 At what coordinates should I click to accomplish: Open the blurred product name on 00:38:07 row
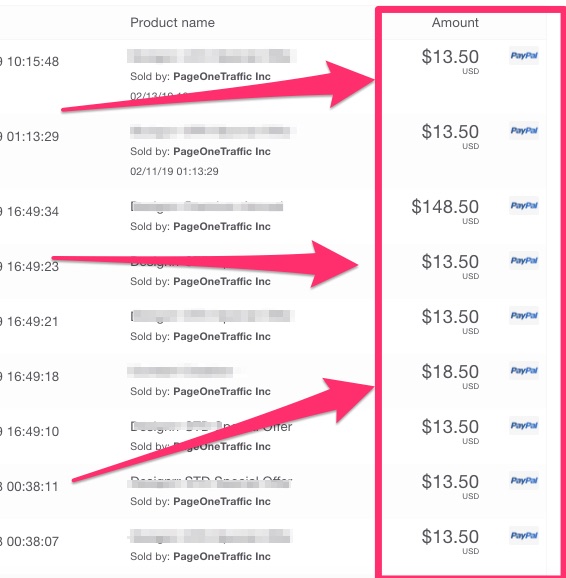click(x=210, y=536)
